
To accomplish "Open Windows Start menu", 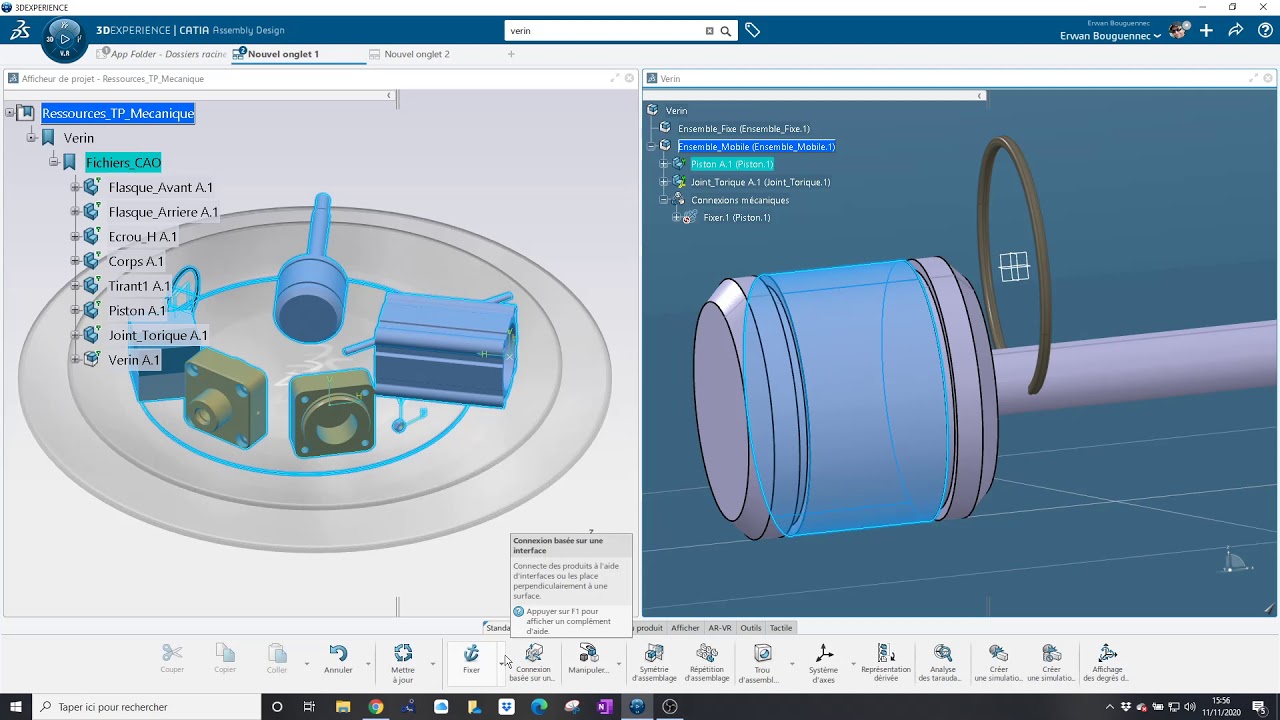I will coord(16,707).
